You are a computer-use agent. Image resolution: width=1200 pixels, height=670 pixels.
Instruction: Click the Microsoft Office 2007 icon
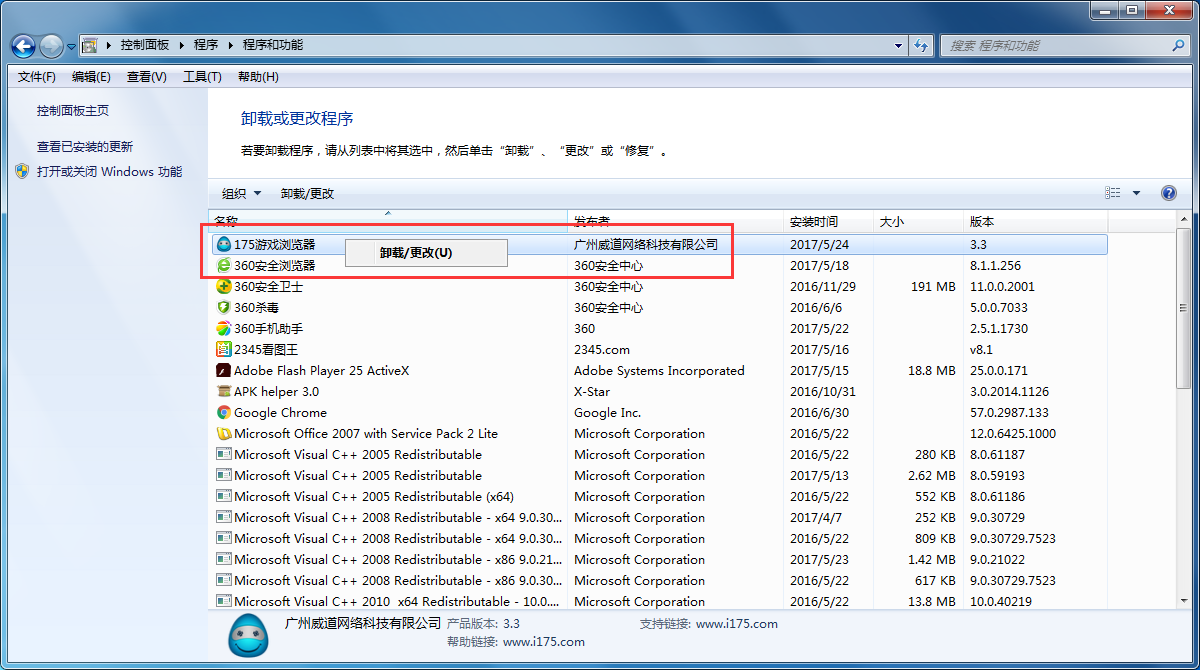coord(224,433)
